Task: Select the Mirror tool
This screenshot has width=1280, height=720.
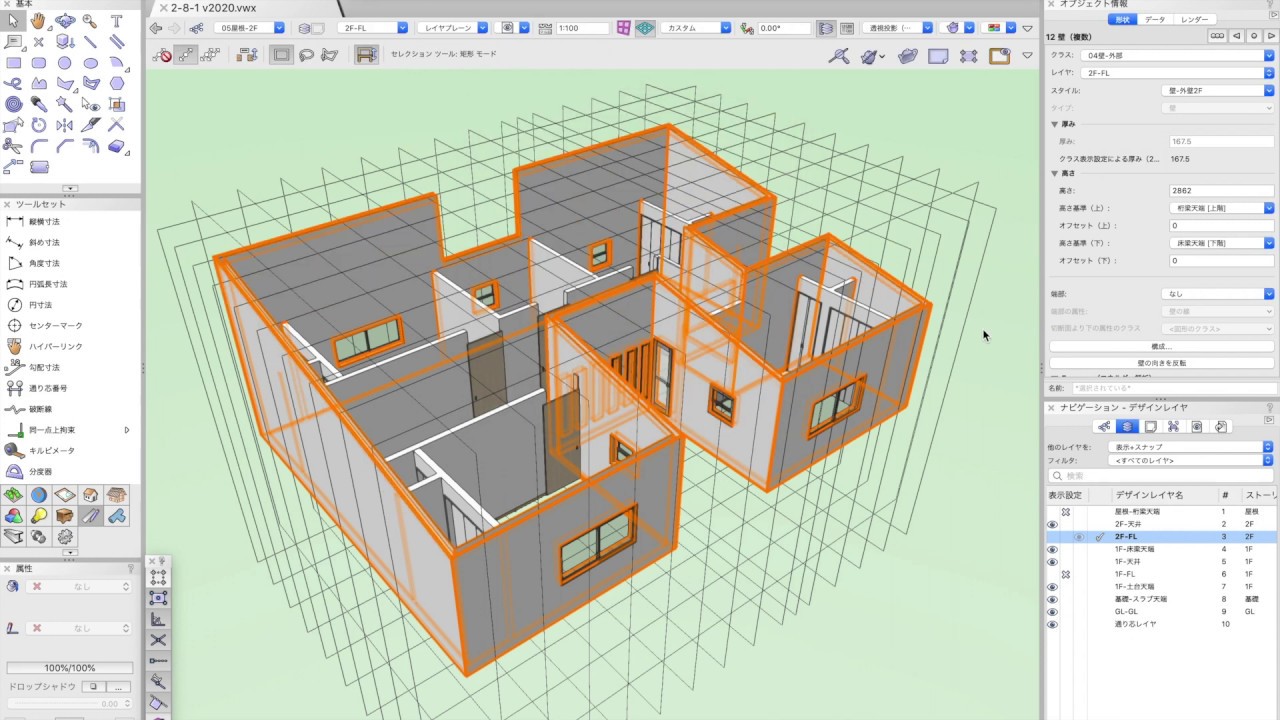Action: click(65, 125)
